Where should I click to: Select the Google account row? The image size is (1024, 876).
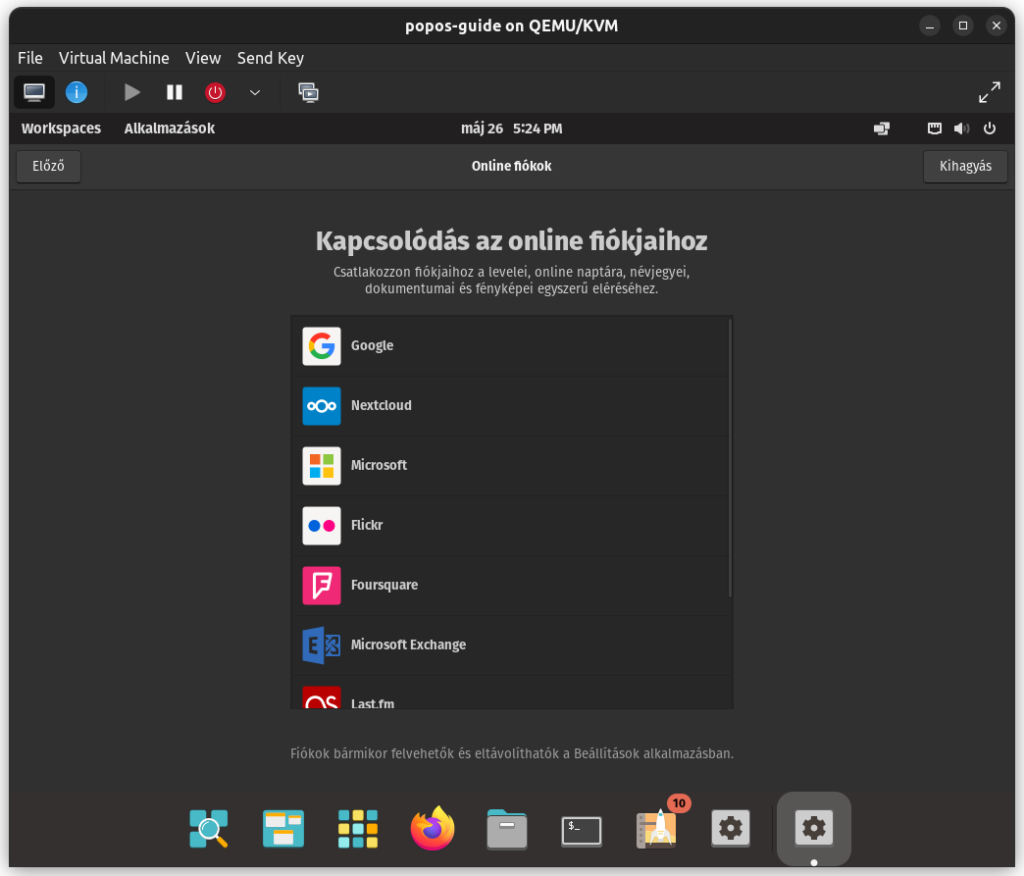(511, 346)
